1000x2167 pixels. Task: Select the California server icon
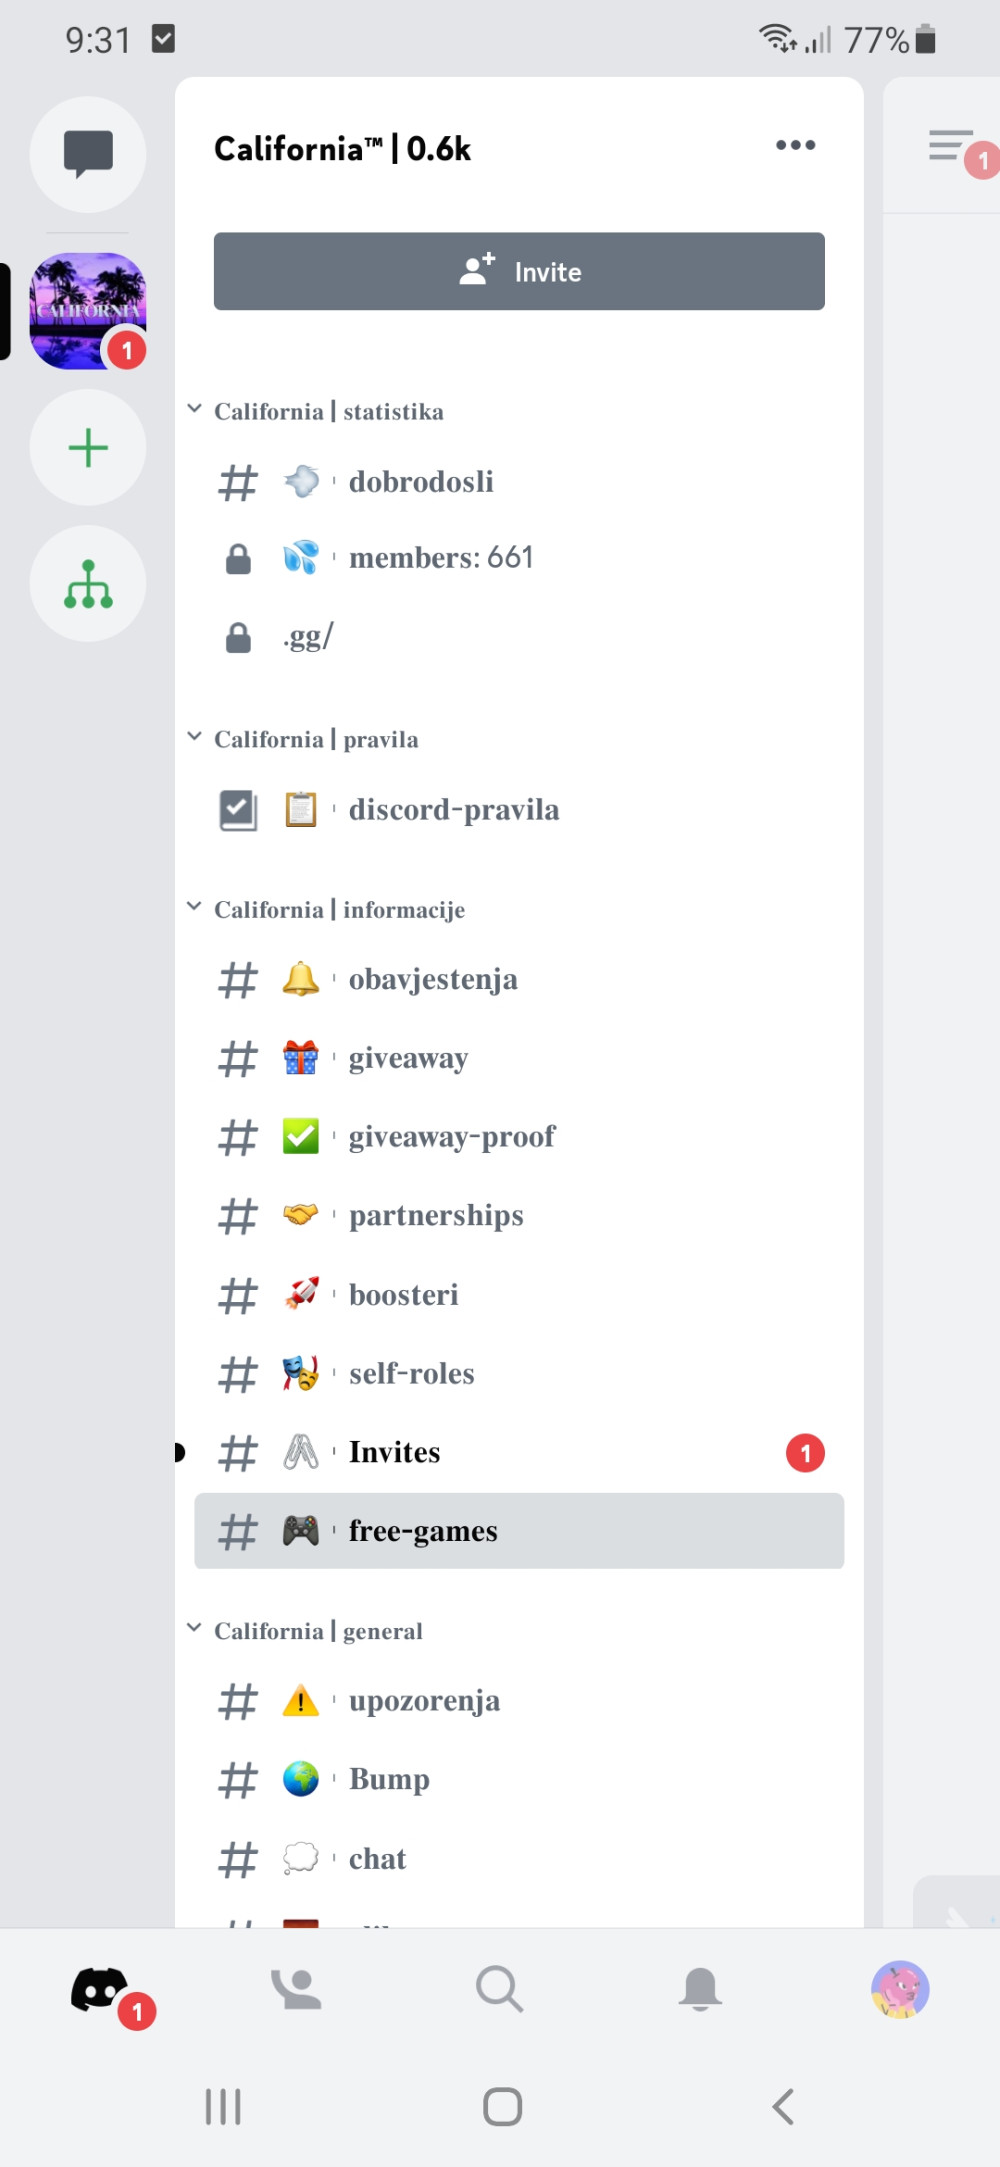tap(88, 311)
